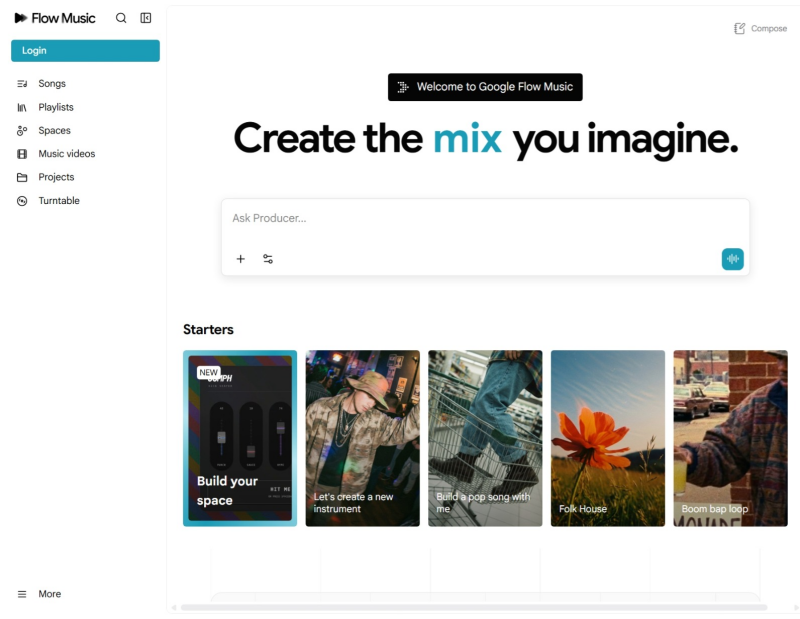Click the Flow Music brand name
The image size is (800, 619).
point(63,18)
